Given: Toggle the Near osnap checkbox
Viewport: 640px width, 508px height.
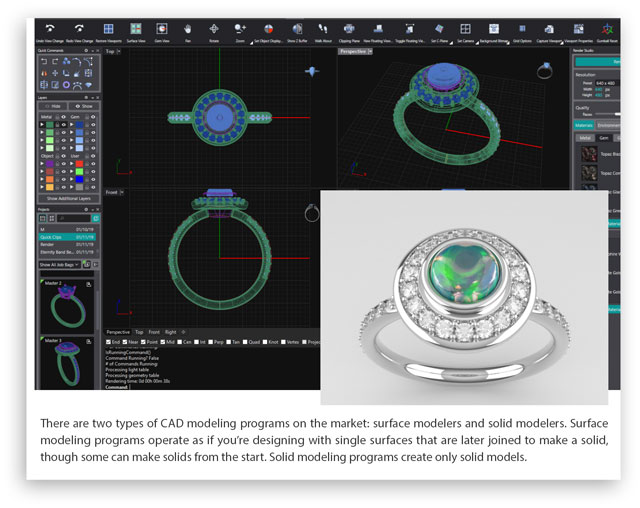Looking at the screenshot, I should coord(125,342).
